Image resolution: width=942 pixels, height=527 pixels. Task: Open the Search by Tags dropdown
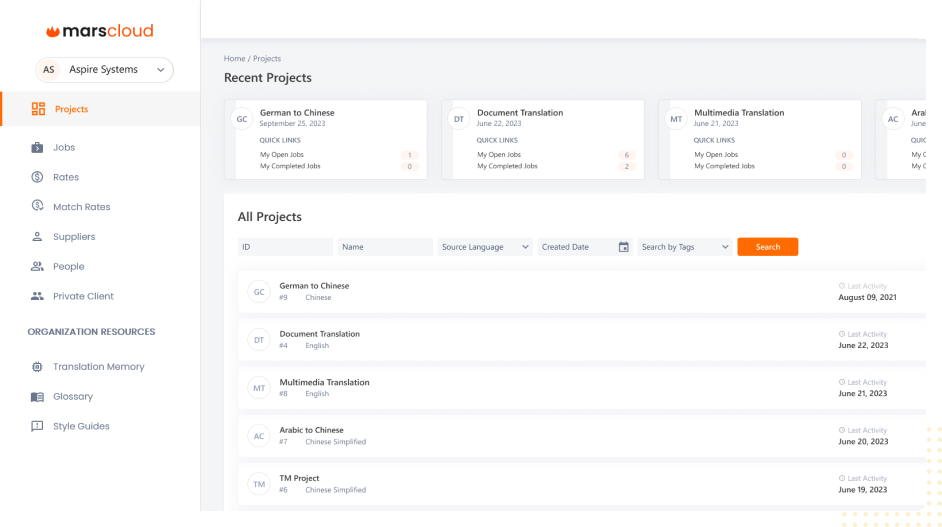pyautogui.click(x=685, y=247)
